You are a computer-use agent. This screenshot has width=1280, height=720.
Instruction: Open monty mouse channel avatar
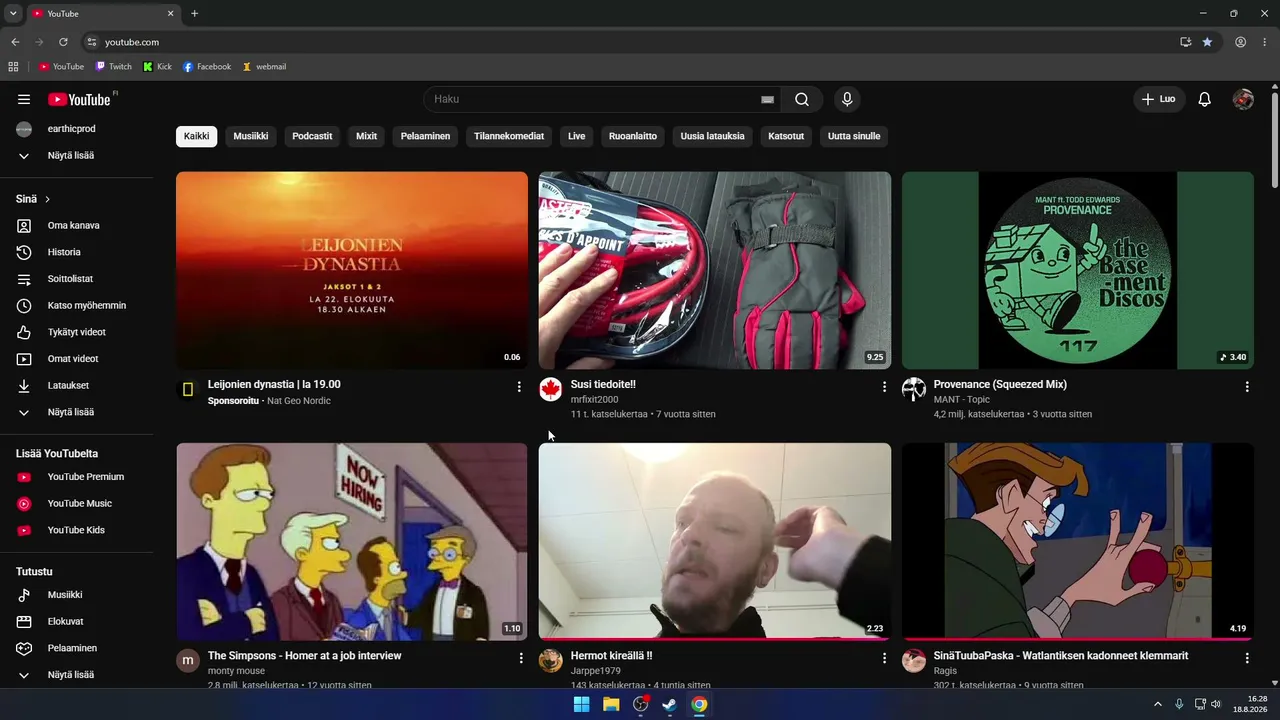(188, 660)
